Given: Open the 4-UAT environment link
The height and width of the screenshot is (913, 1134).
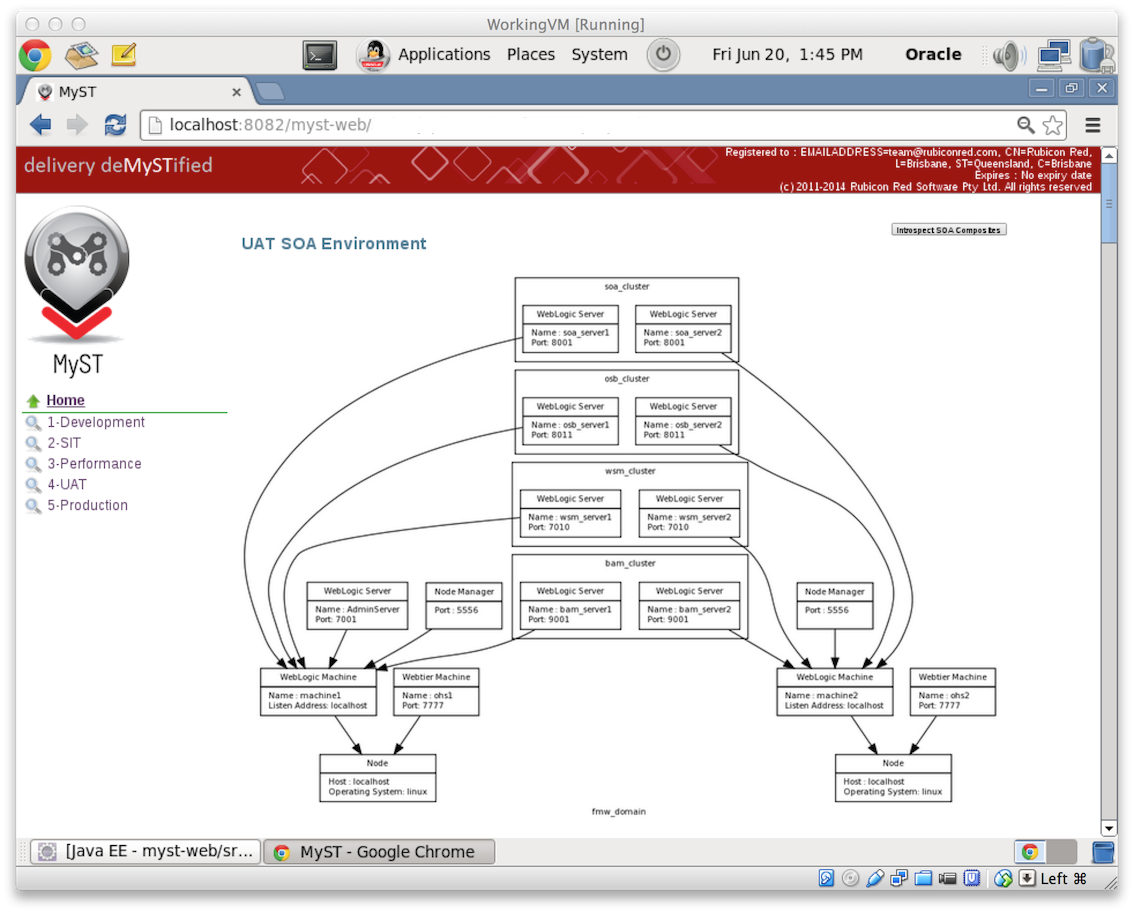Looking at the screenshot, I should 67,485.
